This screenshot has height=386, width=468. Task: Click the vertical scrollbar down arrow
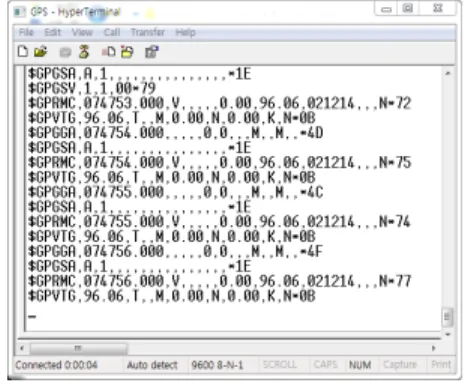(x=448, y=334)
